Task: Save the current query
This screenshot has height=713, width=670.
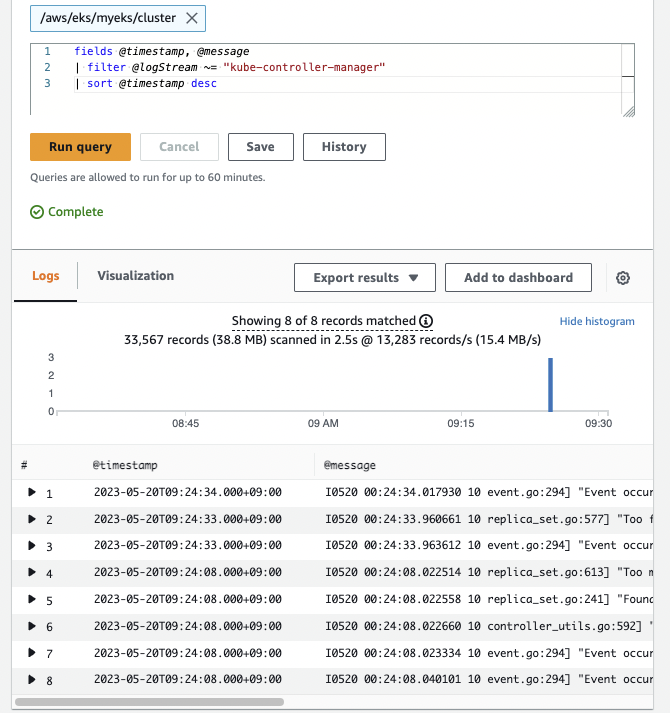Action: tap(261, 147)
